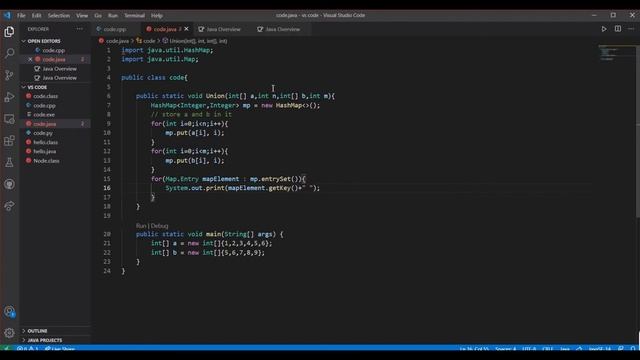
Task: Open code.java in the VS CODE folder
Action: pos(45,124)
